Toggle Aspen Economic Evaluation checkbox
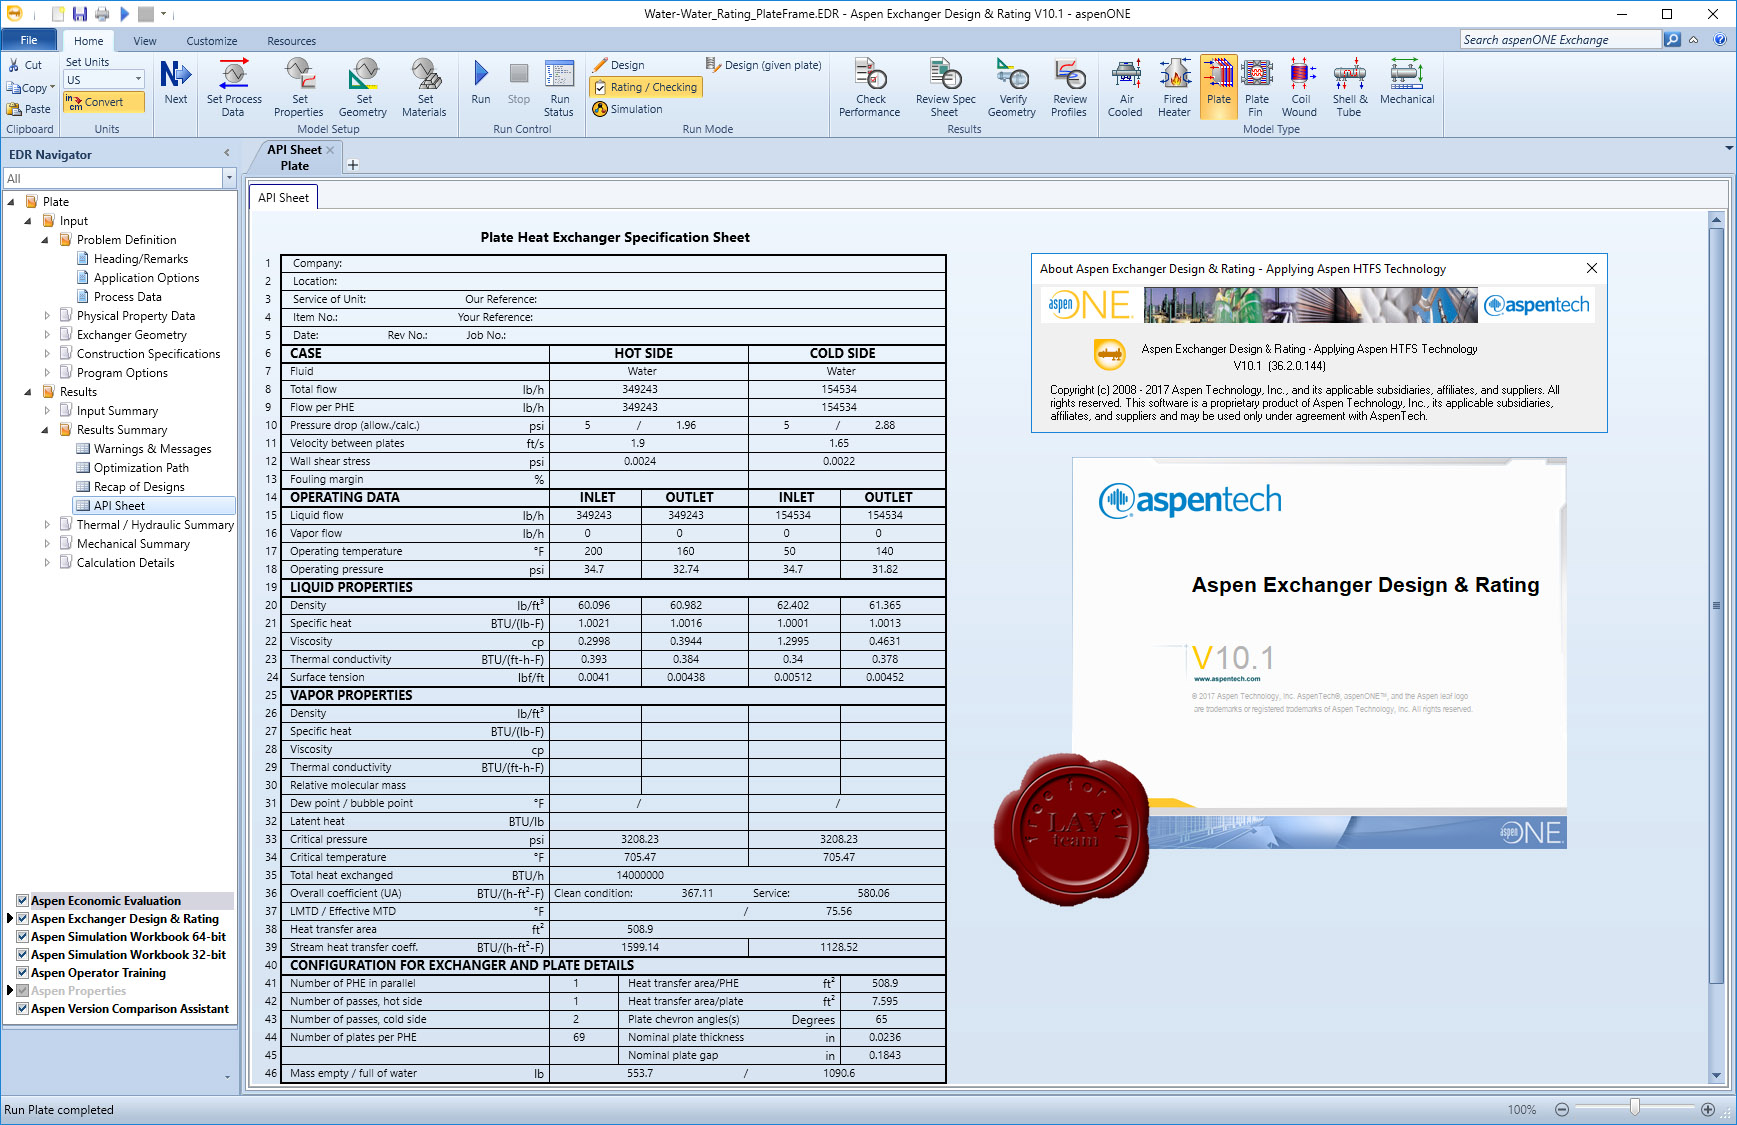This screenshot has width=1737, height=1125. pyautogui.click(x=22, y=901)
